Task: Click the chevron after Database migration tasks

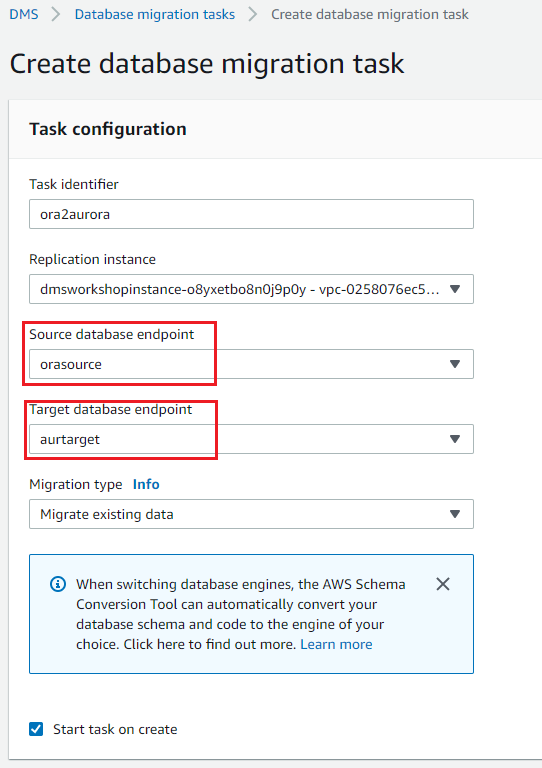Action: coord(253,14)
